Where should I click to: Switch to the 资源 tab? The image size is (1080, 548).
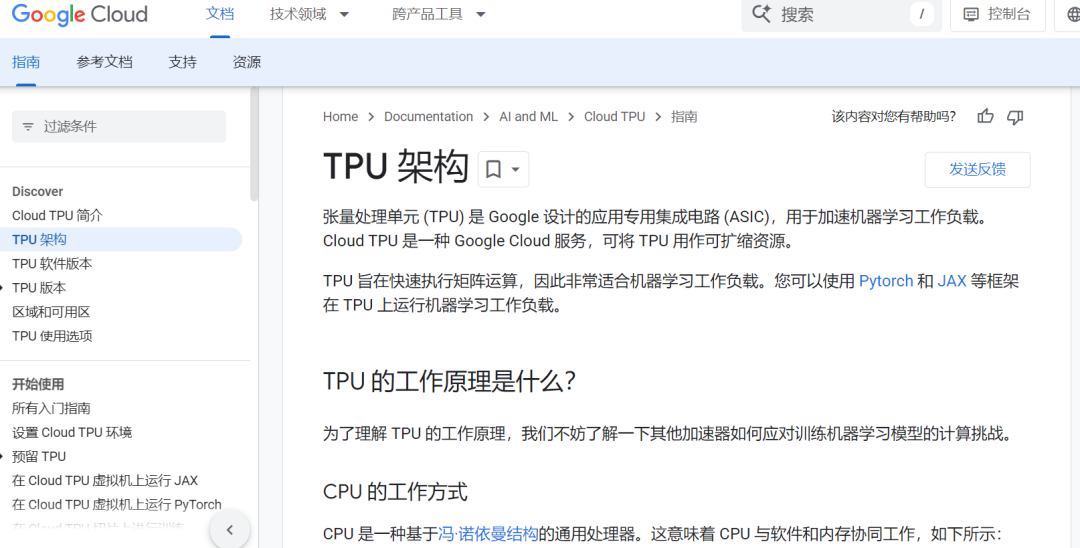(x=247, y=62)
